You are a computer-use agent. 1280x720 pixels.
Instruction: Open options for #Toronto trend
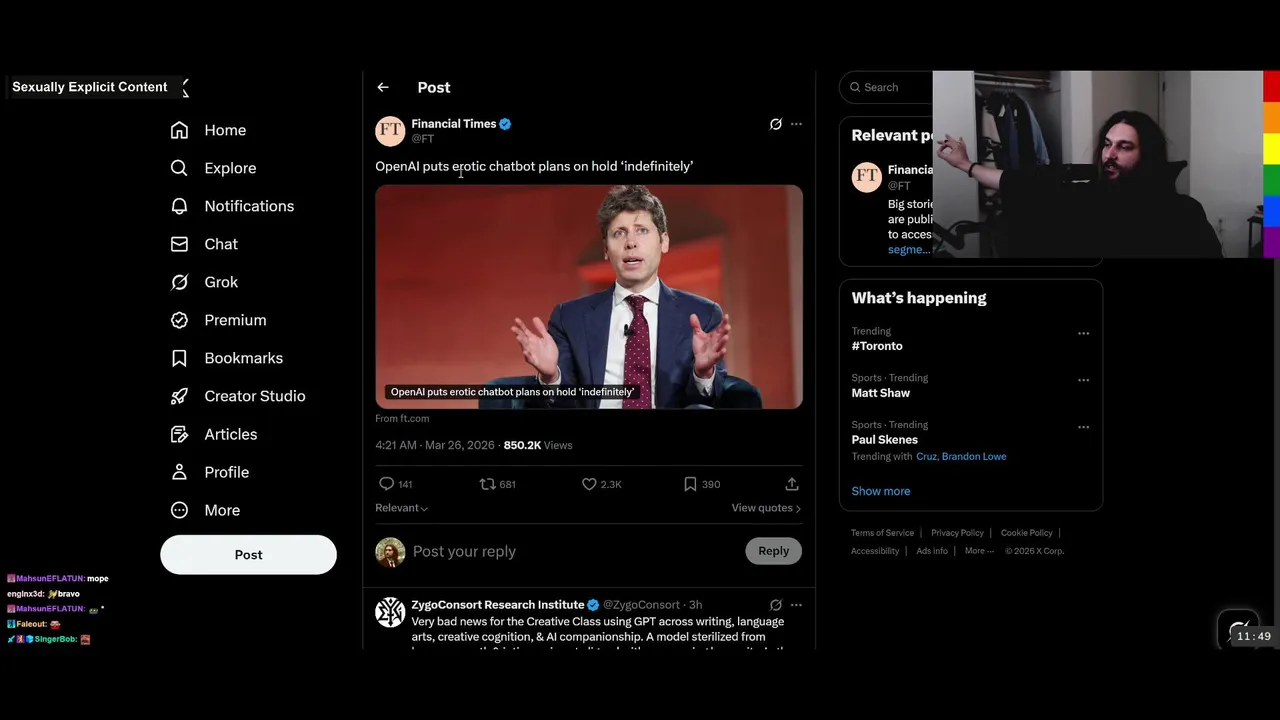tap(1083, 334)
